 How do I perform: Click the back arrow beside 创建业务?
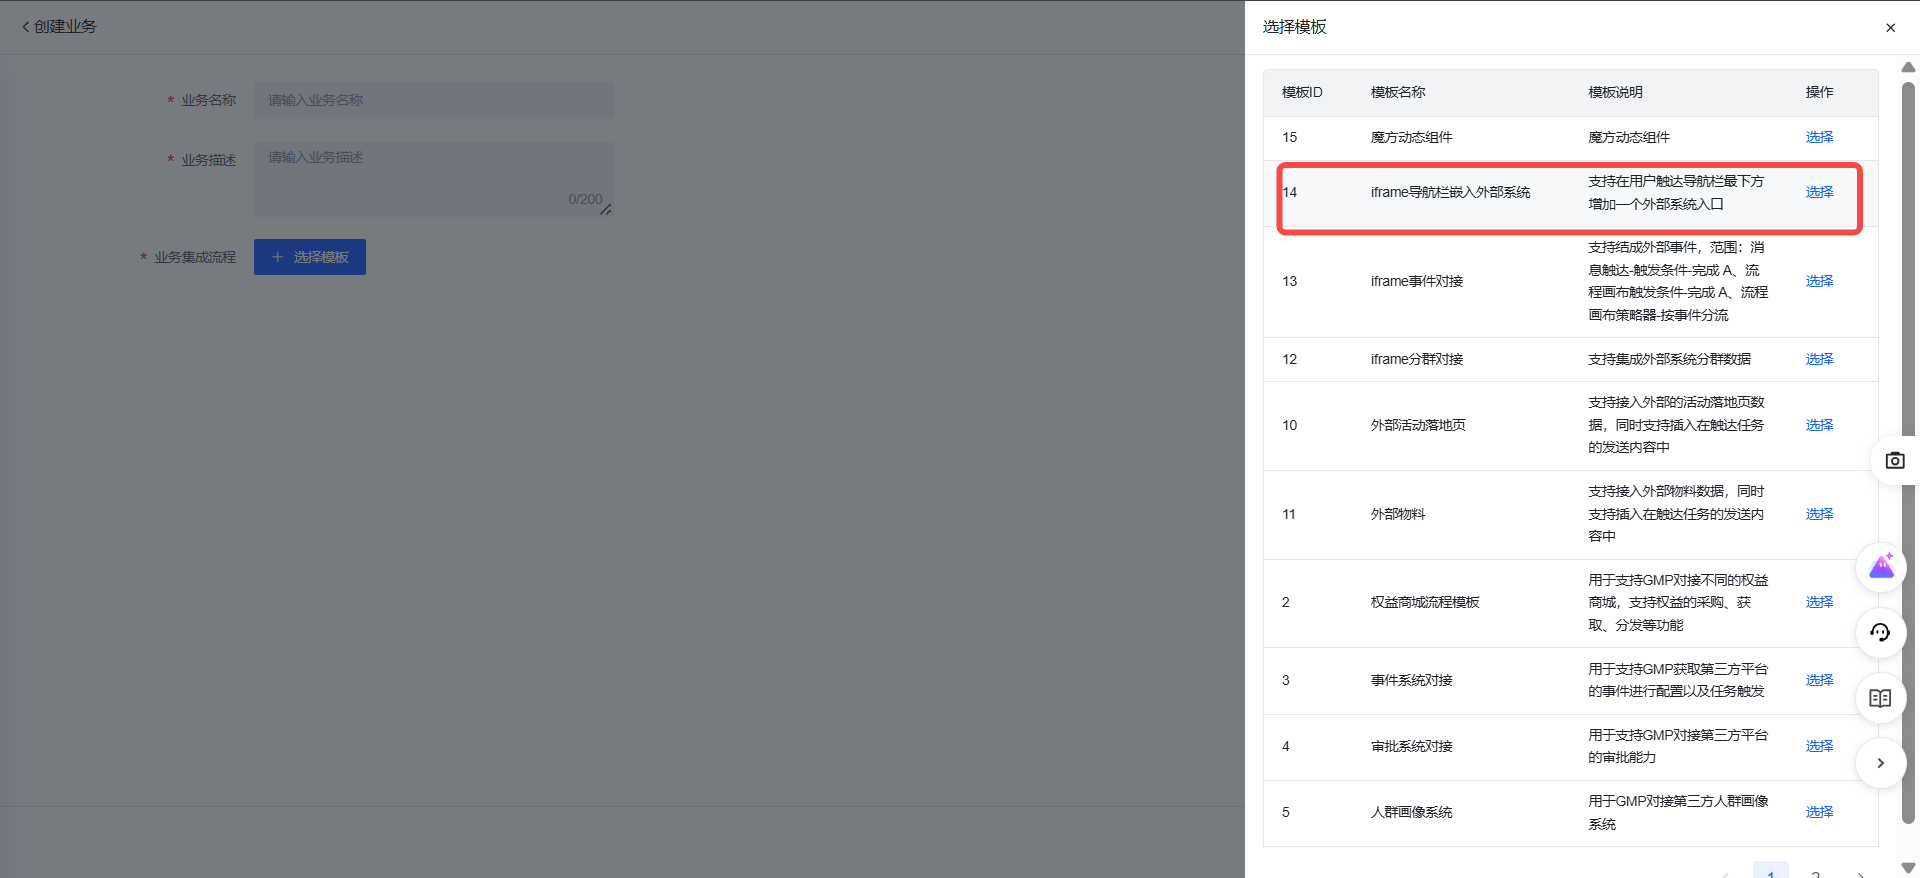[26, 27]
